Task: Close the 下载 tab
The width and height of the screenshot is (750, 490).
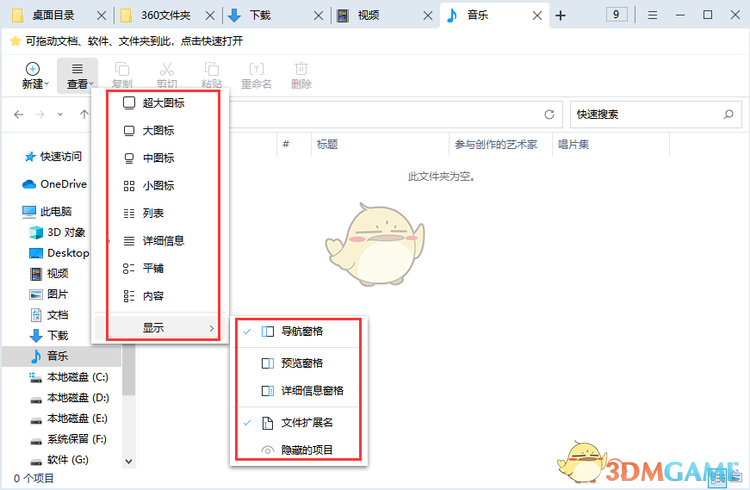Action: click(x=319, y=16)
